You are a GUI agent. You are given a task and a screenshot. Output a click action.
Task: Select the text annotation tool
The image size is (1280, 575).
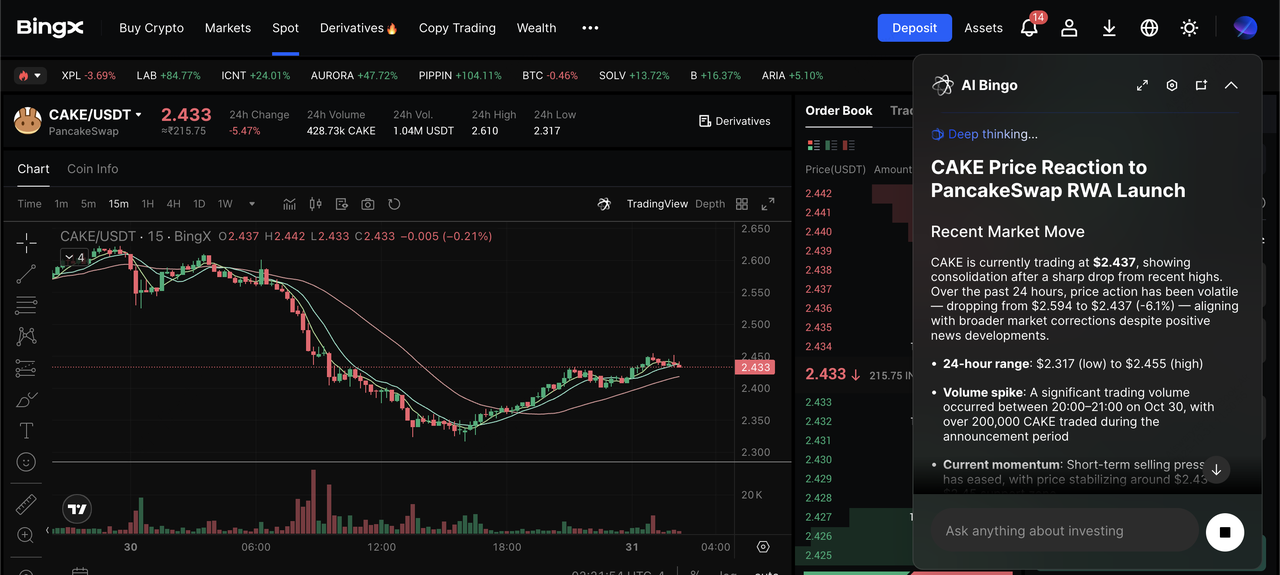pos(26,430)
